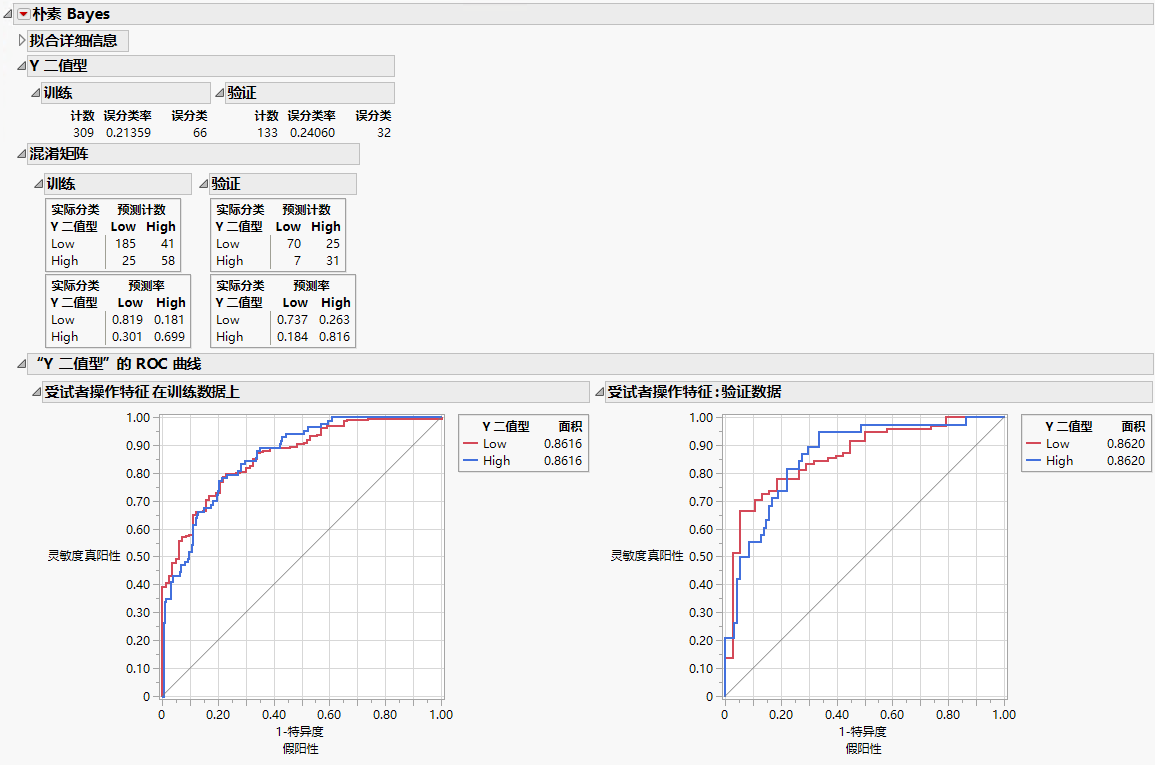Collapse the 验证 panel under Y 二值型
The image size is (1155, 765).
click(221, 92)
